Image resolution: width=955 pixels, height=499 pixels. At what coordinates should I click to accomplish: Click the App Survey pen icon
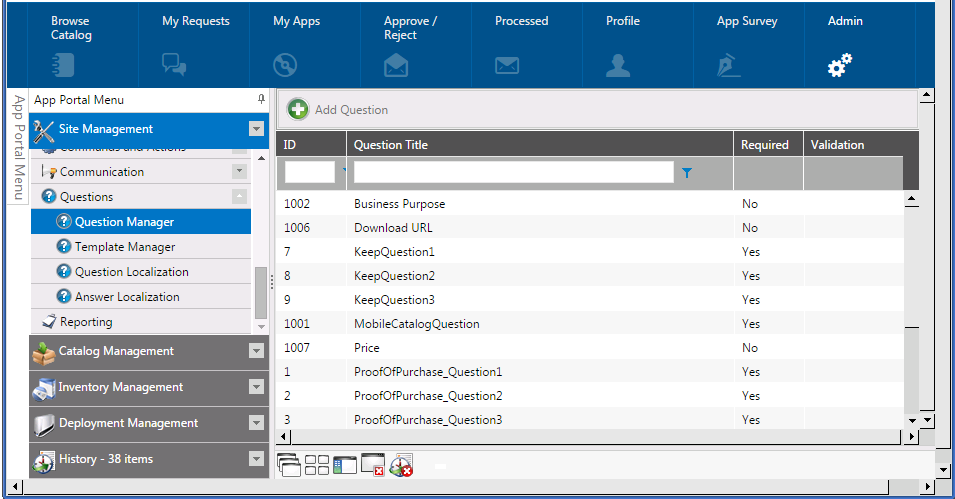point(729,66)
